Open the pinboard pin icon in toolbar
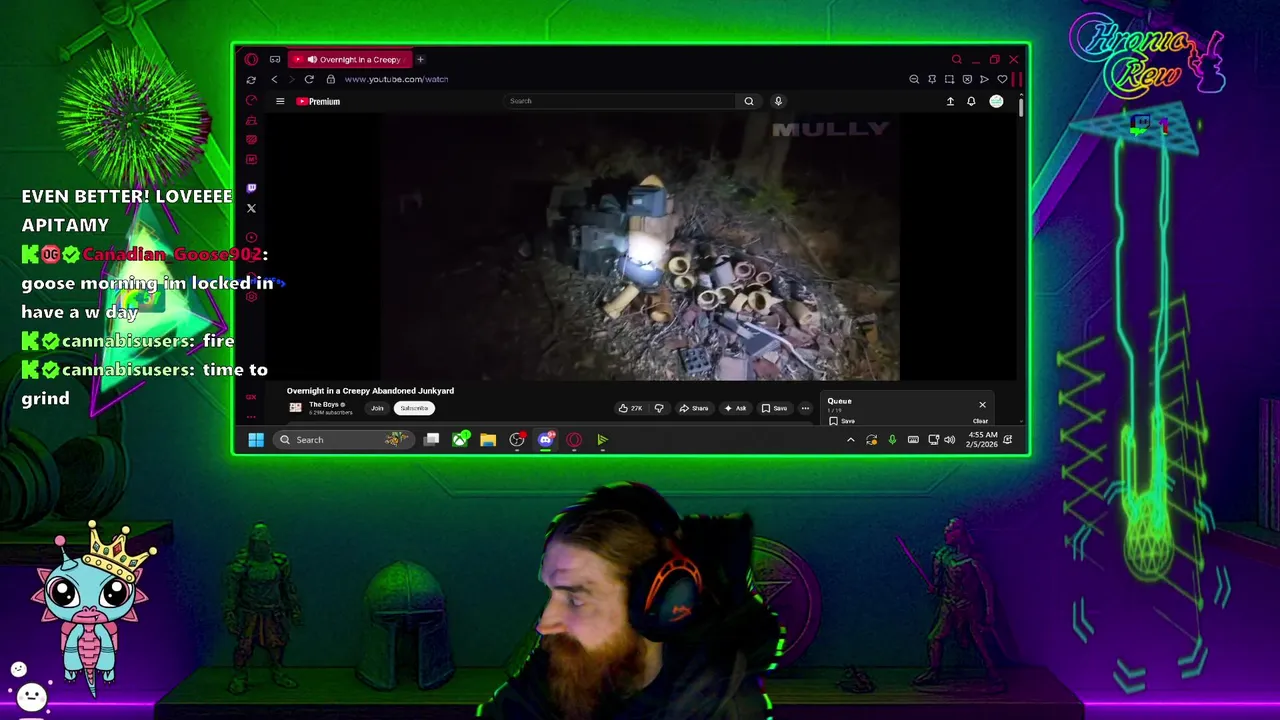This screenshot has height=720, width=1280. [x=932, y=79]
